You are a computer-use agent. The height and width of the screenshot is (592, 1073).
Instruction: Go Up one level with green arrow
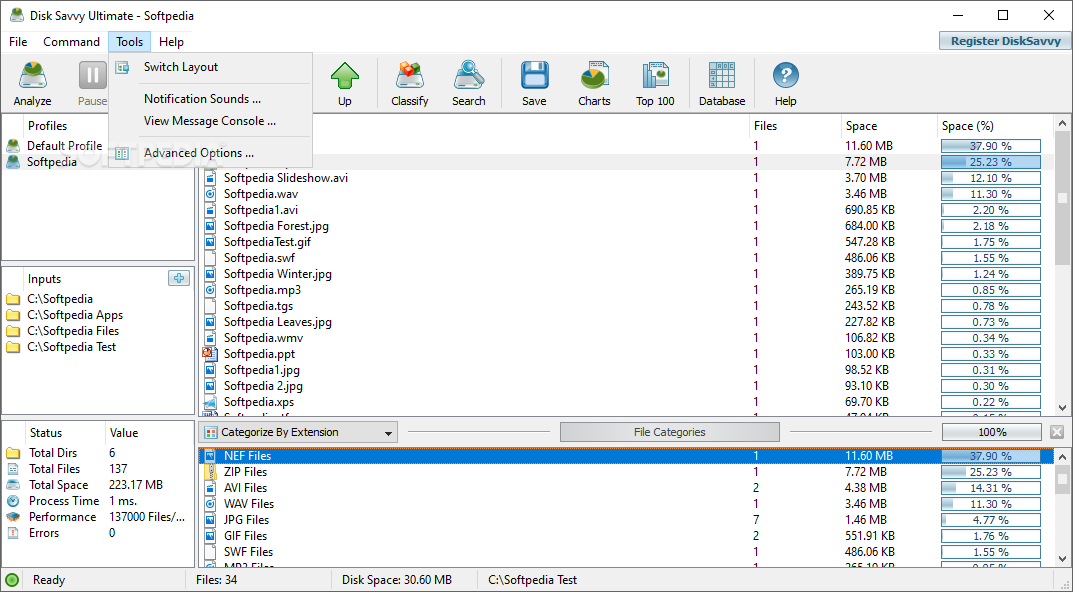point(345,76)
